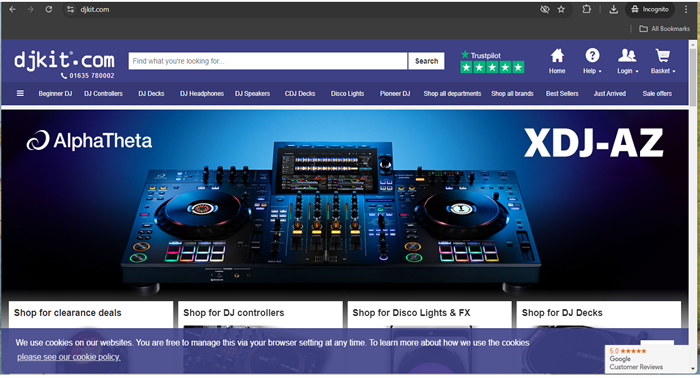700x378 pixels.
Task: Click the phone number 01635 780002
Action: pyautogui.click(x=88, y=76)
